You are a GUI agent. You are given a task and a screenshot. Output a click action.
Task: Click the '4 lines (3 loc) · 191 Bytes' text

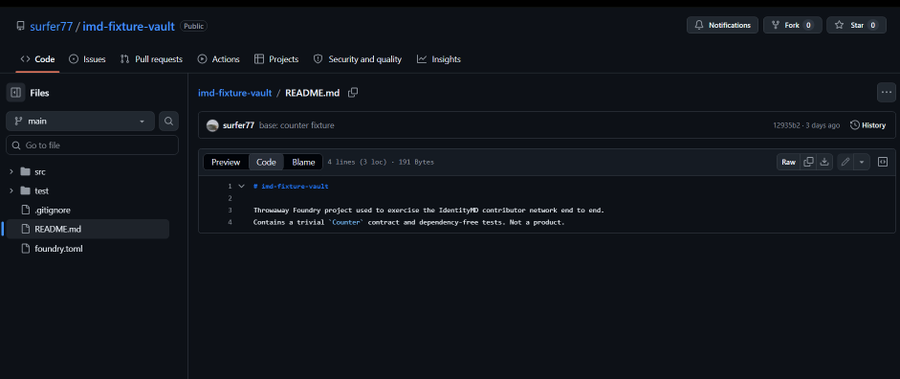click(381, 163)
